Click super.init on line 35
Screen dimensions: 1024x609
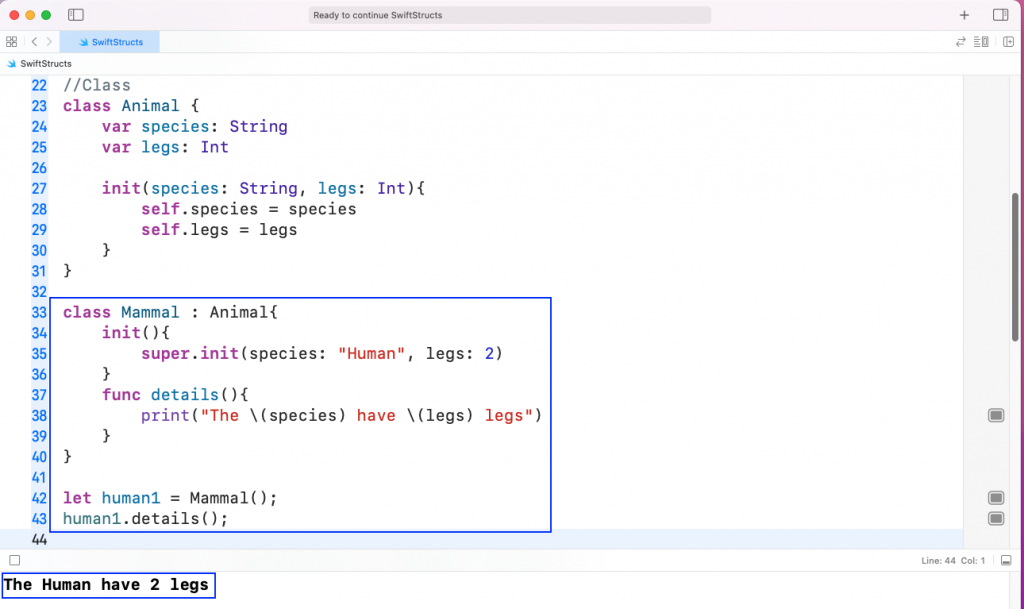pyautogui.click(x=190, y=353)
